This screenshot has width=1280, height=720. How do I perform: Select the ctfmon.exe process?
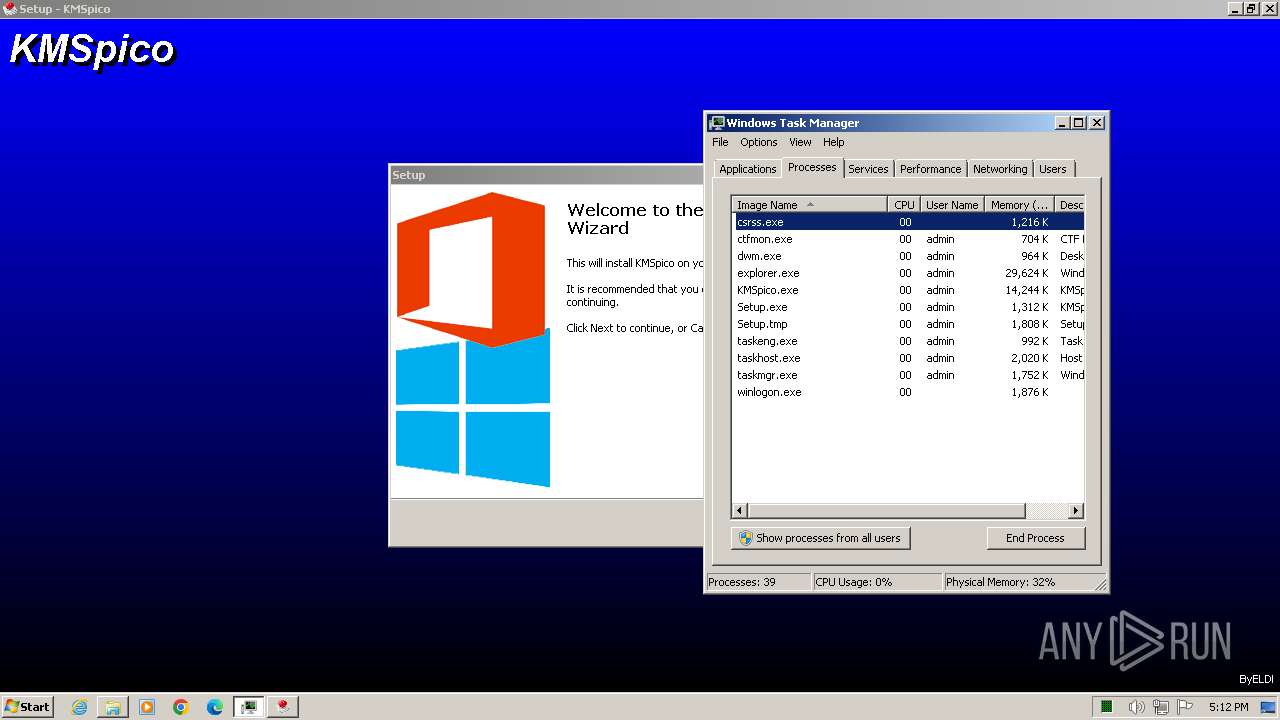pyautogui.click(x=908, y=239)
